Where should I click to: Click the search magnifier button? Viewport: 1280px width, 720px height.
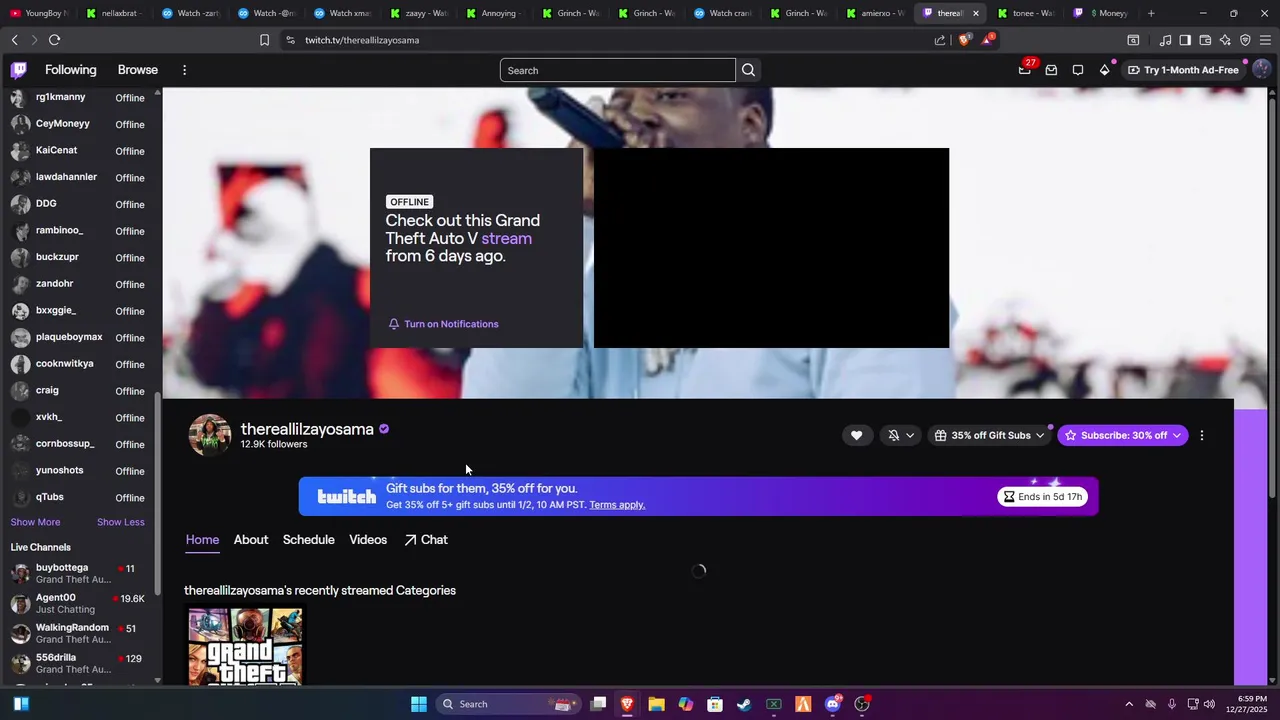coord(748,70)
